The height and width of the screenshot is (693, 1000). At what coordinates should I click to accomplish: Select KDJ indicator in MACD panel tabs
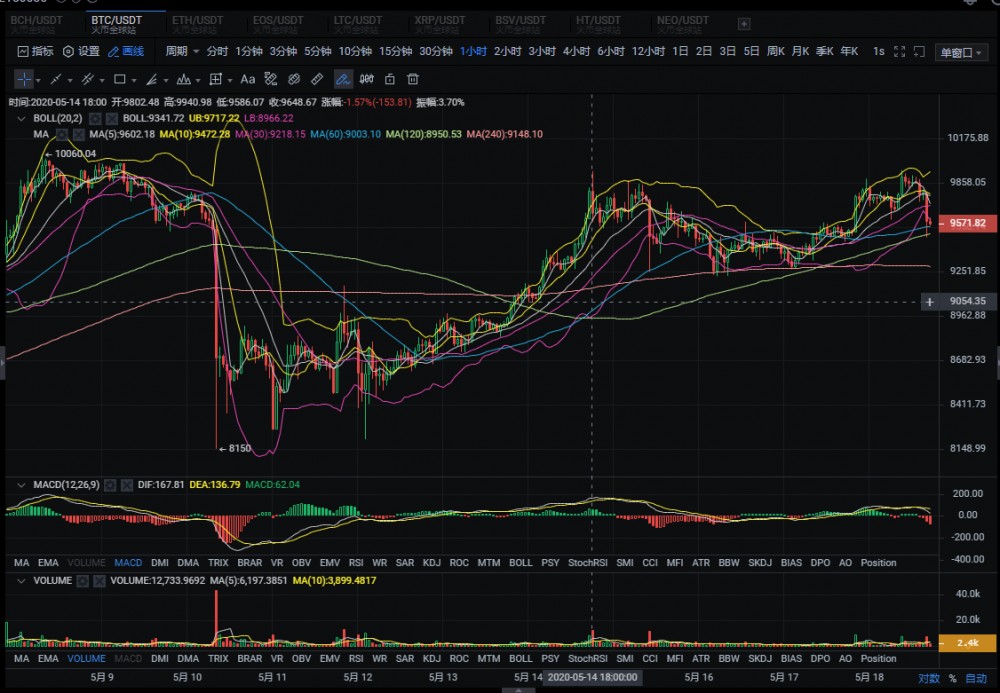click(432, 563)
